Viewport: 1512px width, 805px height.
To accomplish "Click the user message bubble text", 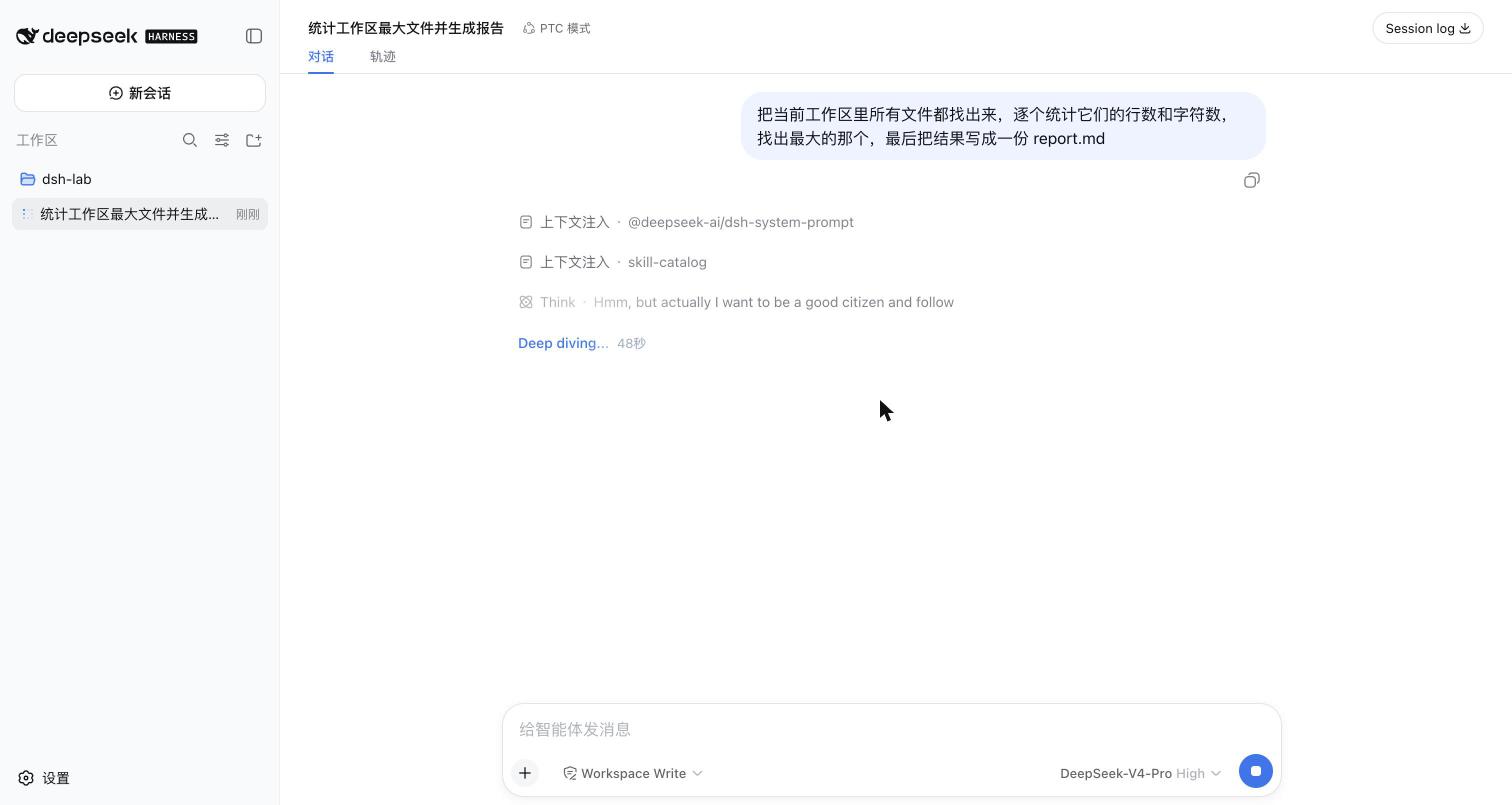I will pos(1003,126).
